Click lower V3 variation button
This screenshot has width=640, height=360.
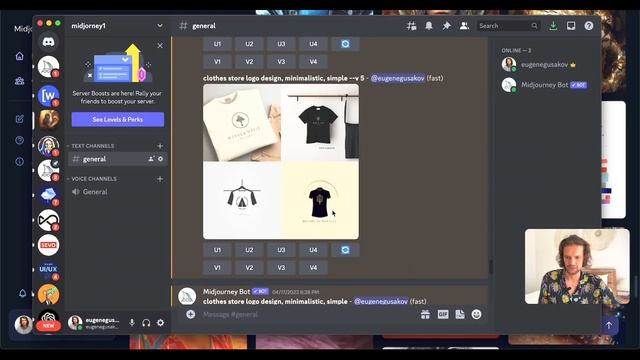pyautogui.click(x=281, y=268)
